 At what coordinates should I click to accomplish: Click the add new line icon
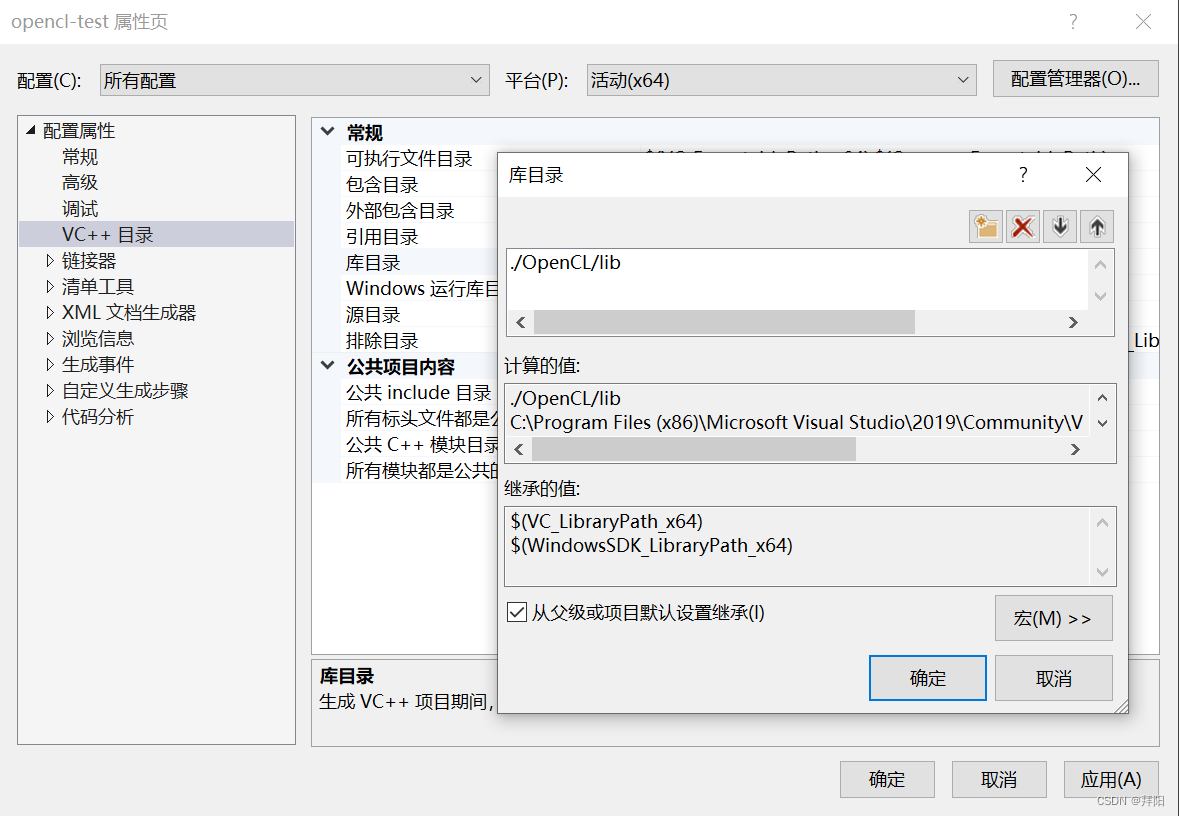[985, 226]
